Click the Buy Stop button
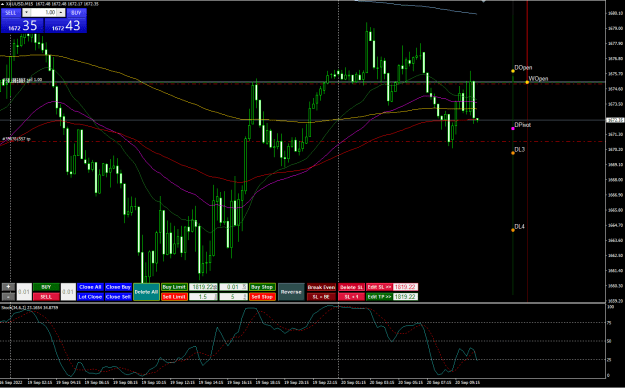 point(262,287)
